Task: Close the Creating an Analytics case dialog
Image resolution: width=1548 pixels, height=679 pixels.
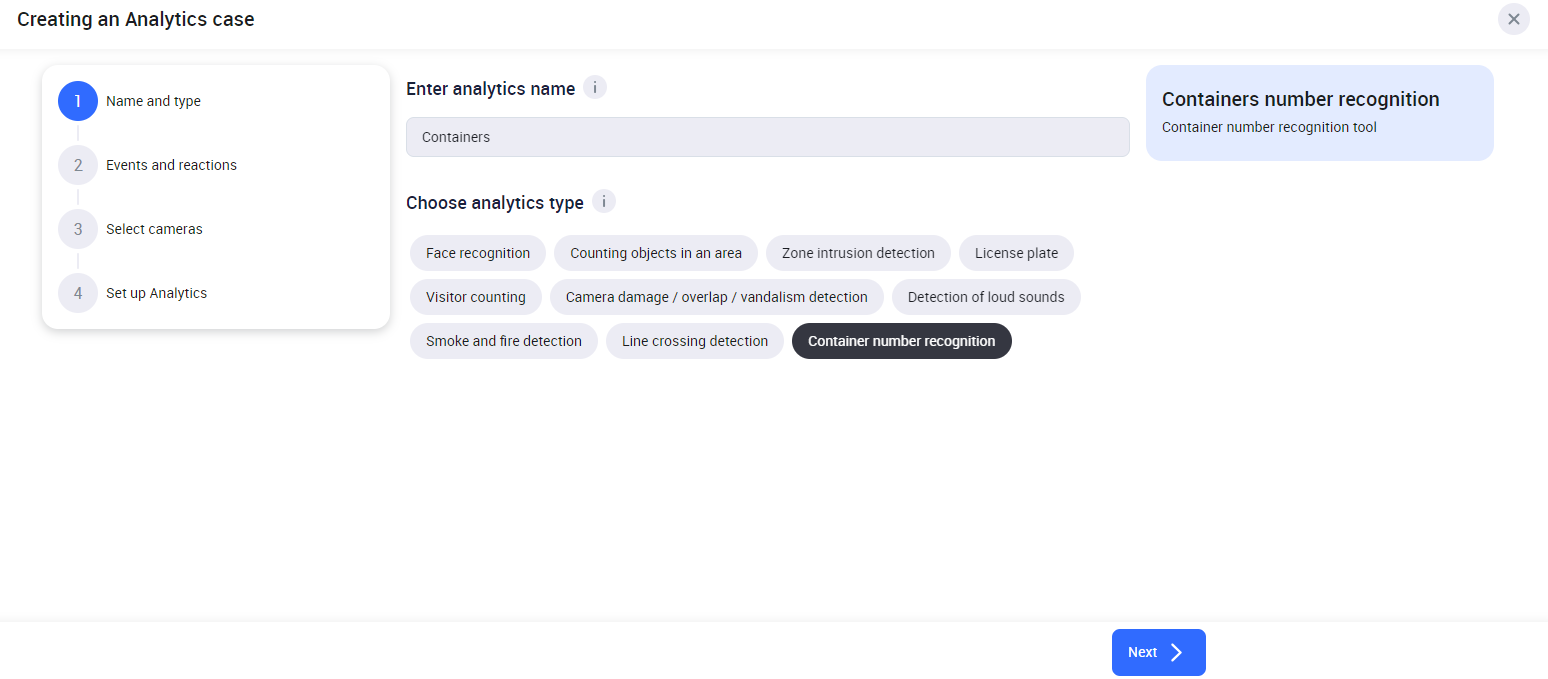Action: tap(1513, 19)
